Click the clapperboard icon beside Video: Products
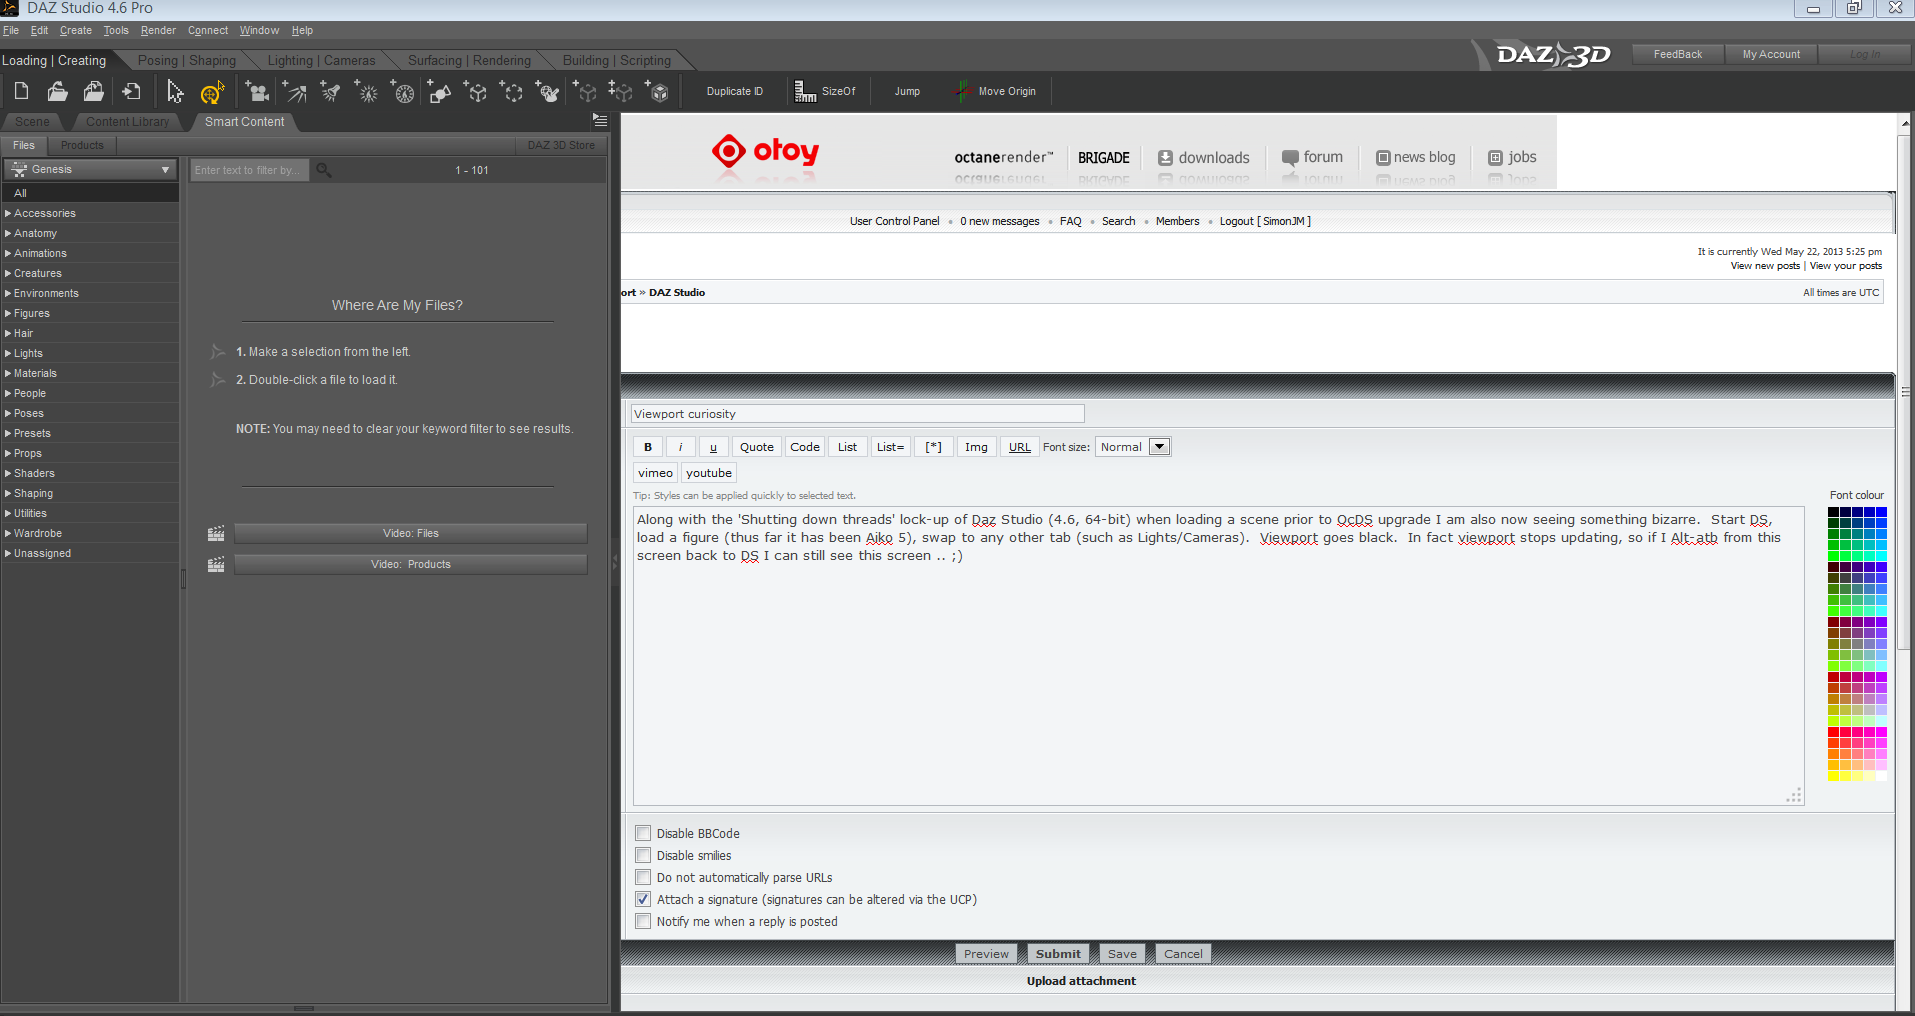This screenshot has height=1016, width=1915. 216,565
